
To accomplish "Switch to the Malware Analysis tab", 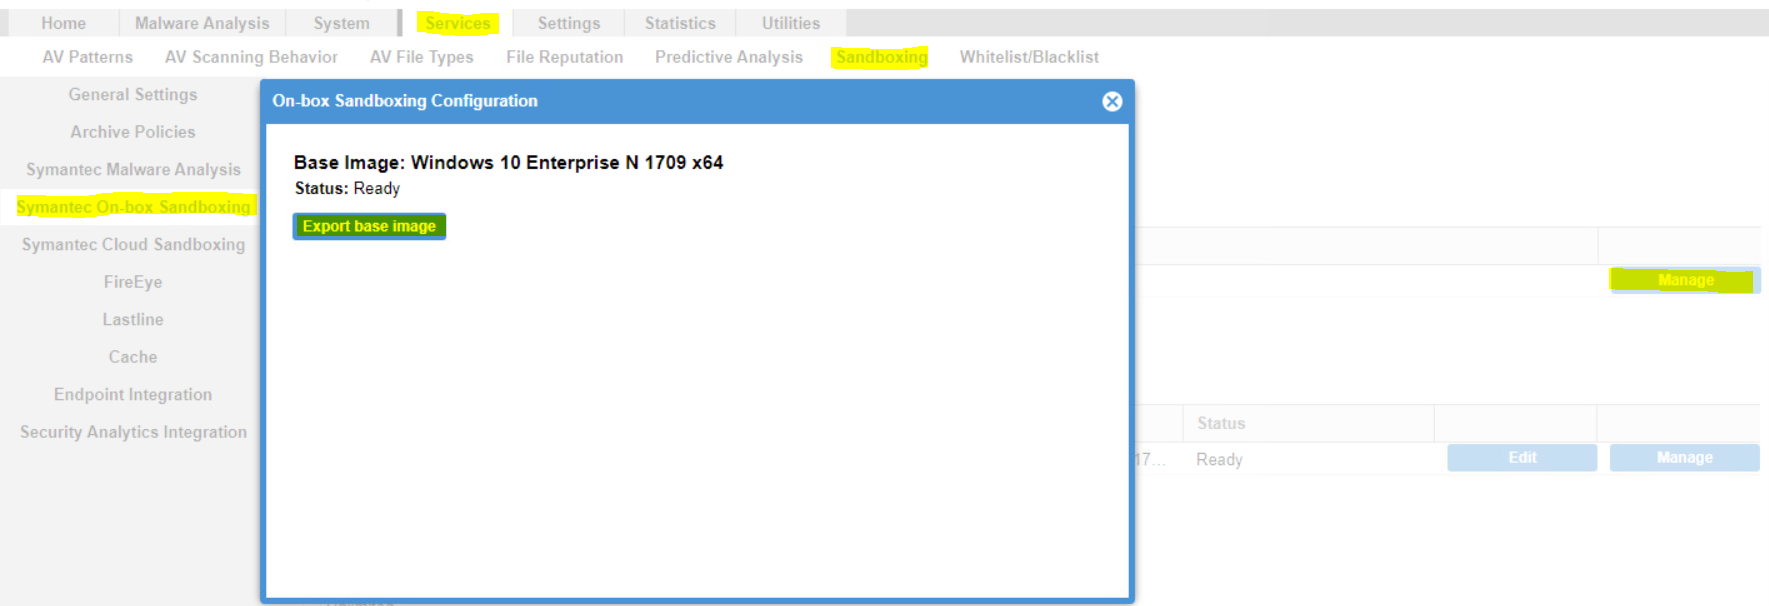I will 202,23.
